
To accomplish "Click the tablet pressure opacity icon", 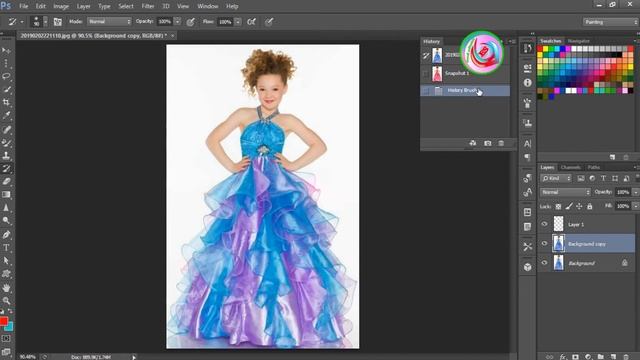I will click(x=191, y=22).
